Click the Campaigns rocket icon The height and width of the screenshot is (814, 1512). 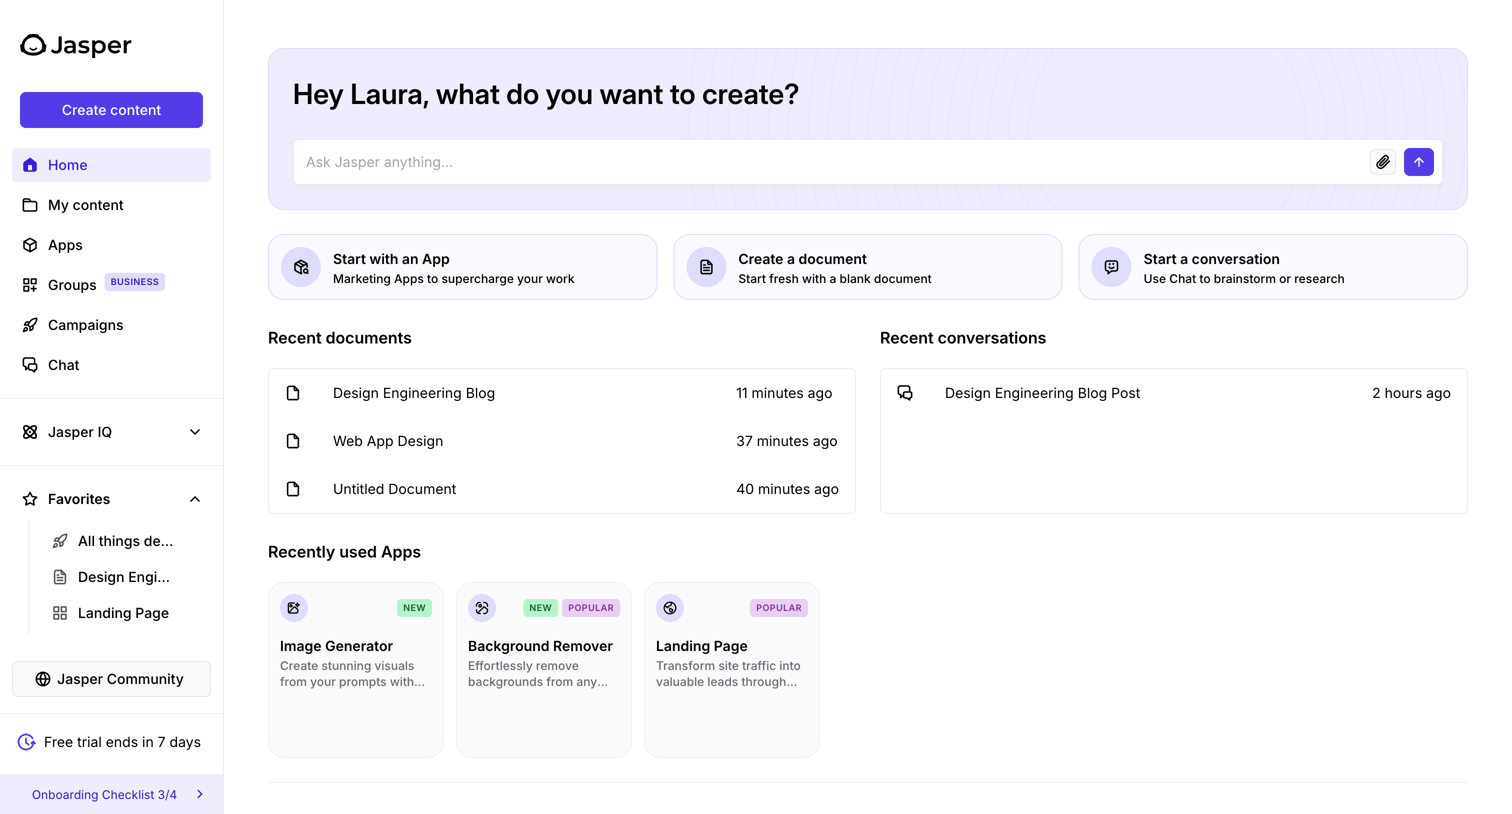pos(30,325)
